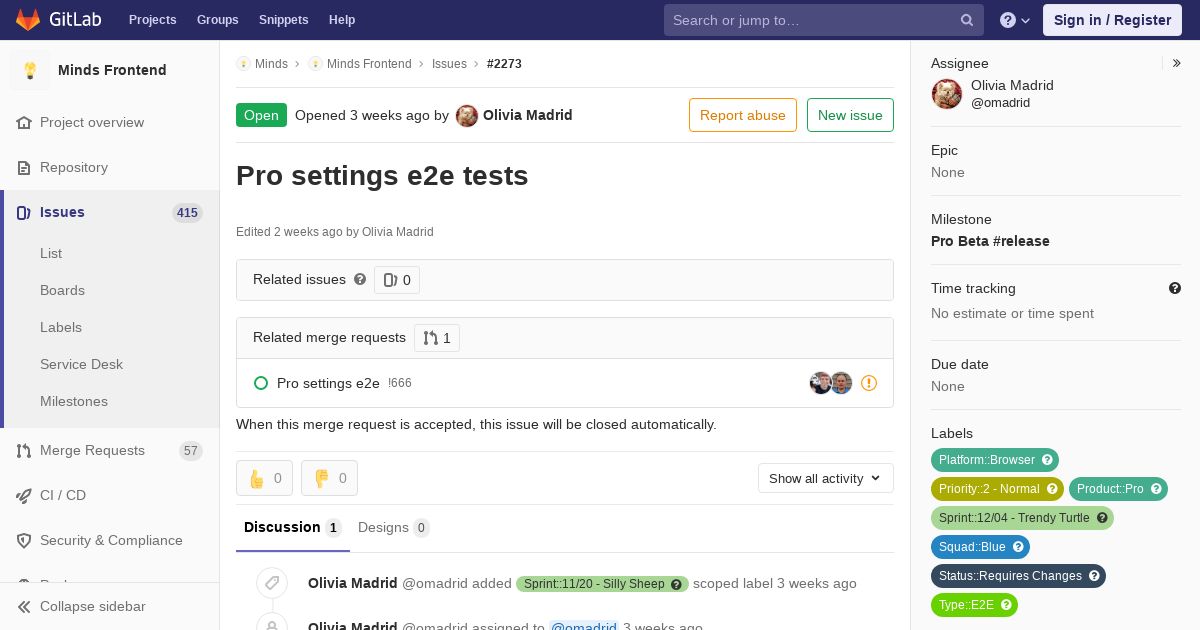Click the label tag icon in the activity feed
The width and height of the screenshot is (1200, 630).
(272, 583)
